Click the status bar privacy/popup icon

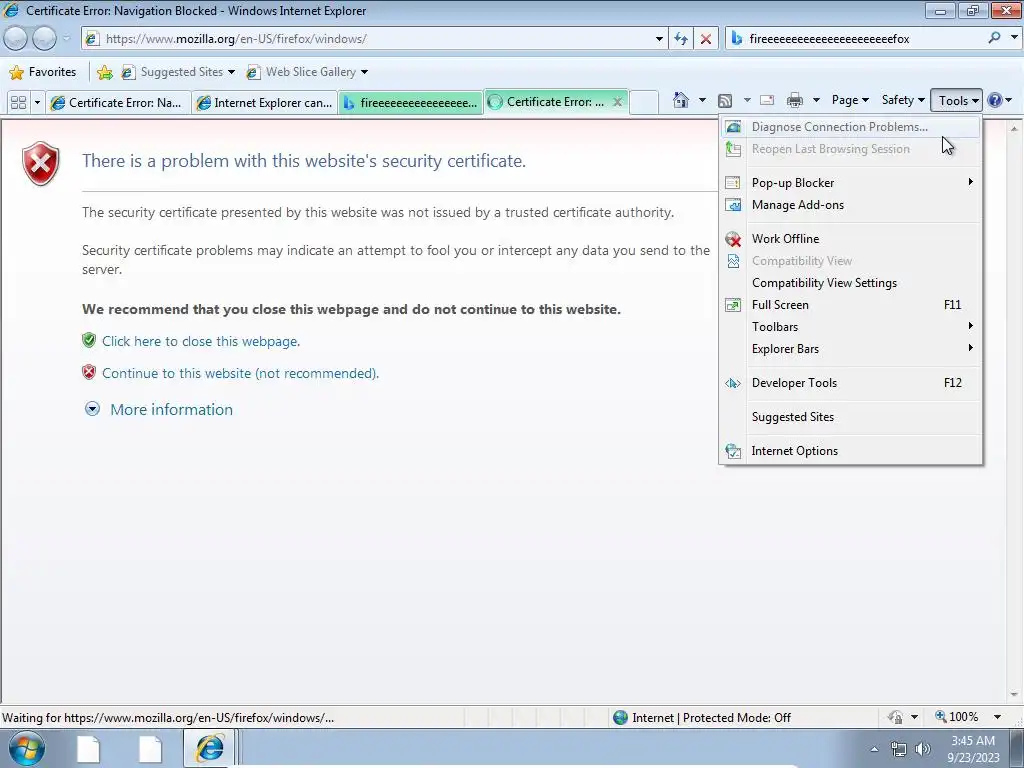(x=895, y=717)
